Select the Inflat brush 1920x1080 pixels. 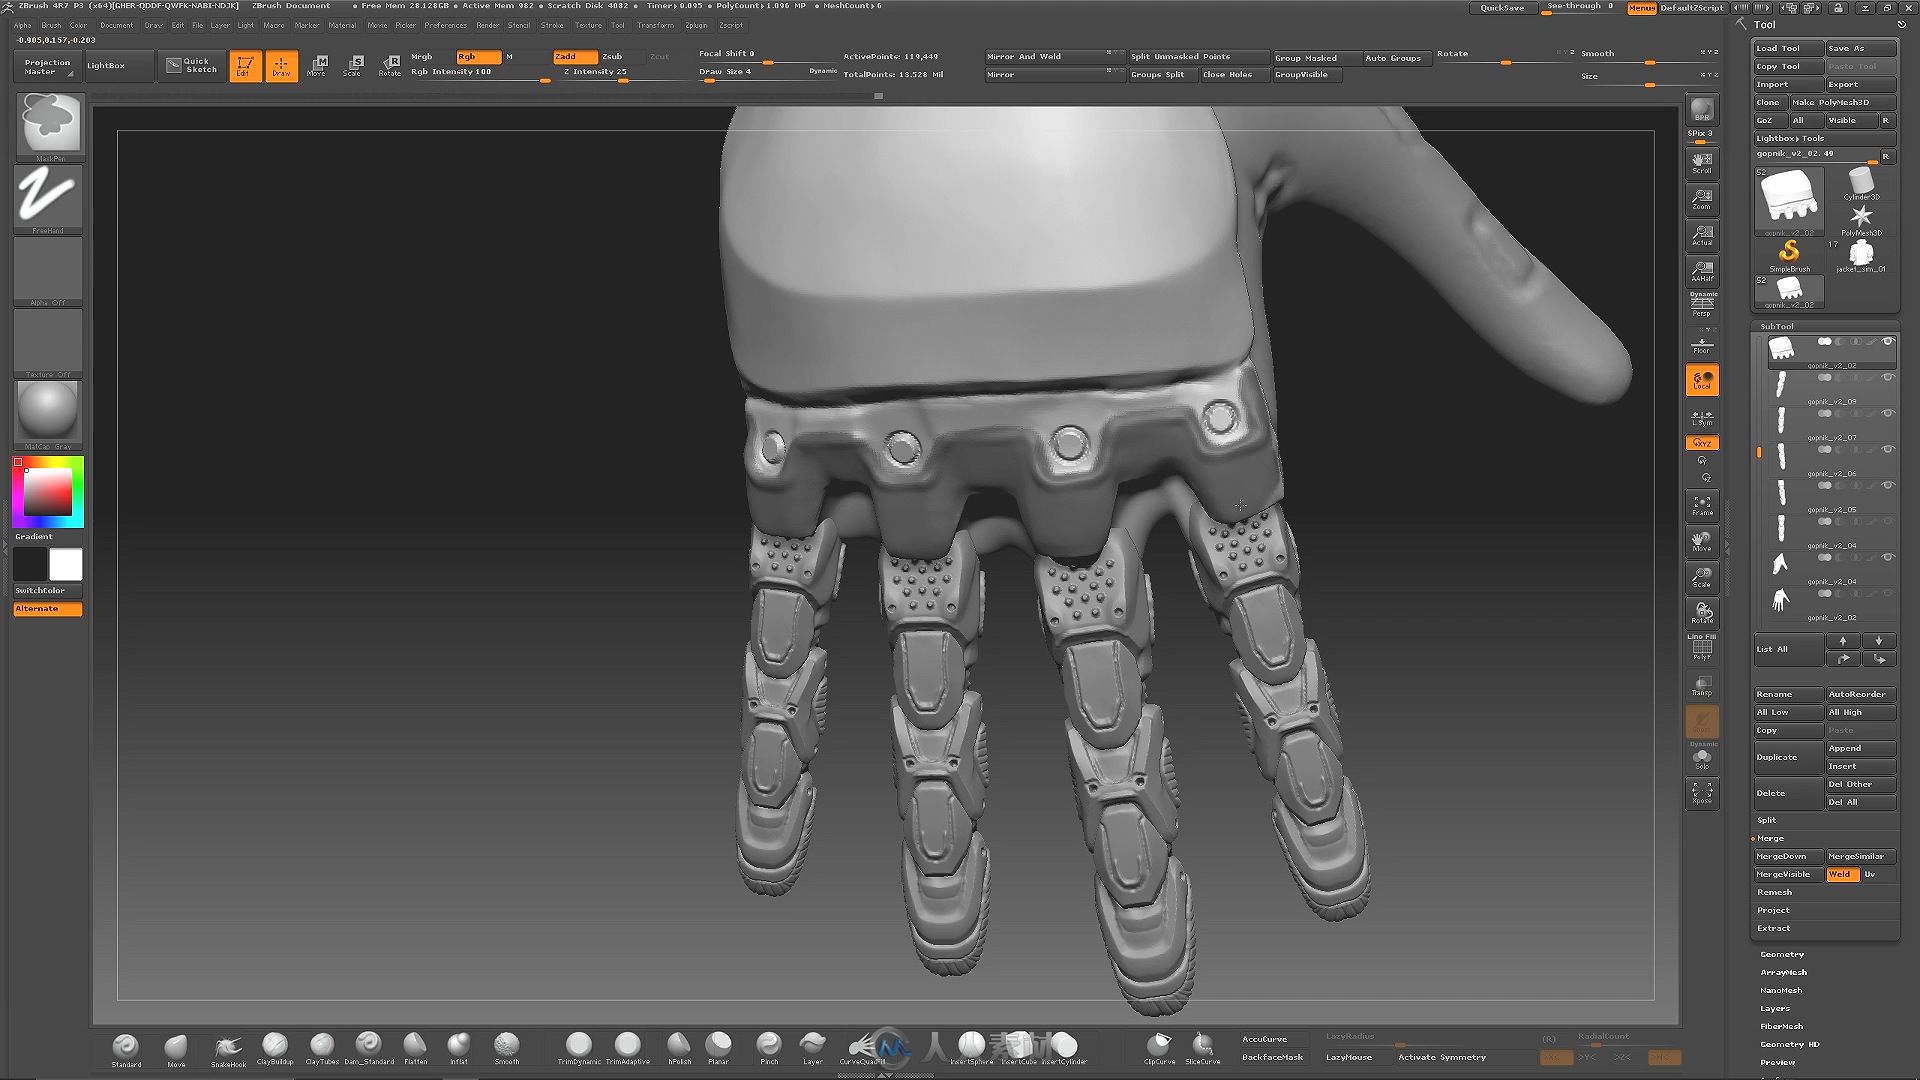(x=459, y=1049)
